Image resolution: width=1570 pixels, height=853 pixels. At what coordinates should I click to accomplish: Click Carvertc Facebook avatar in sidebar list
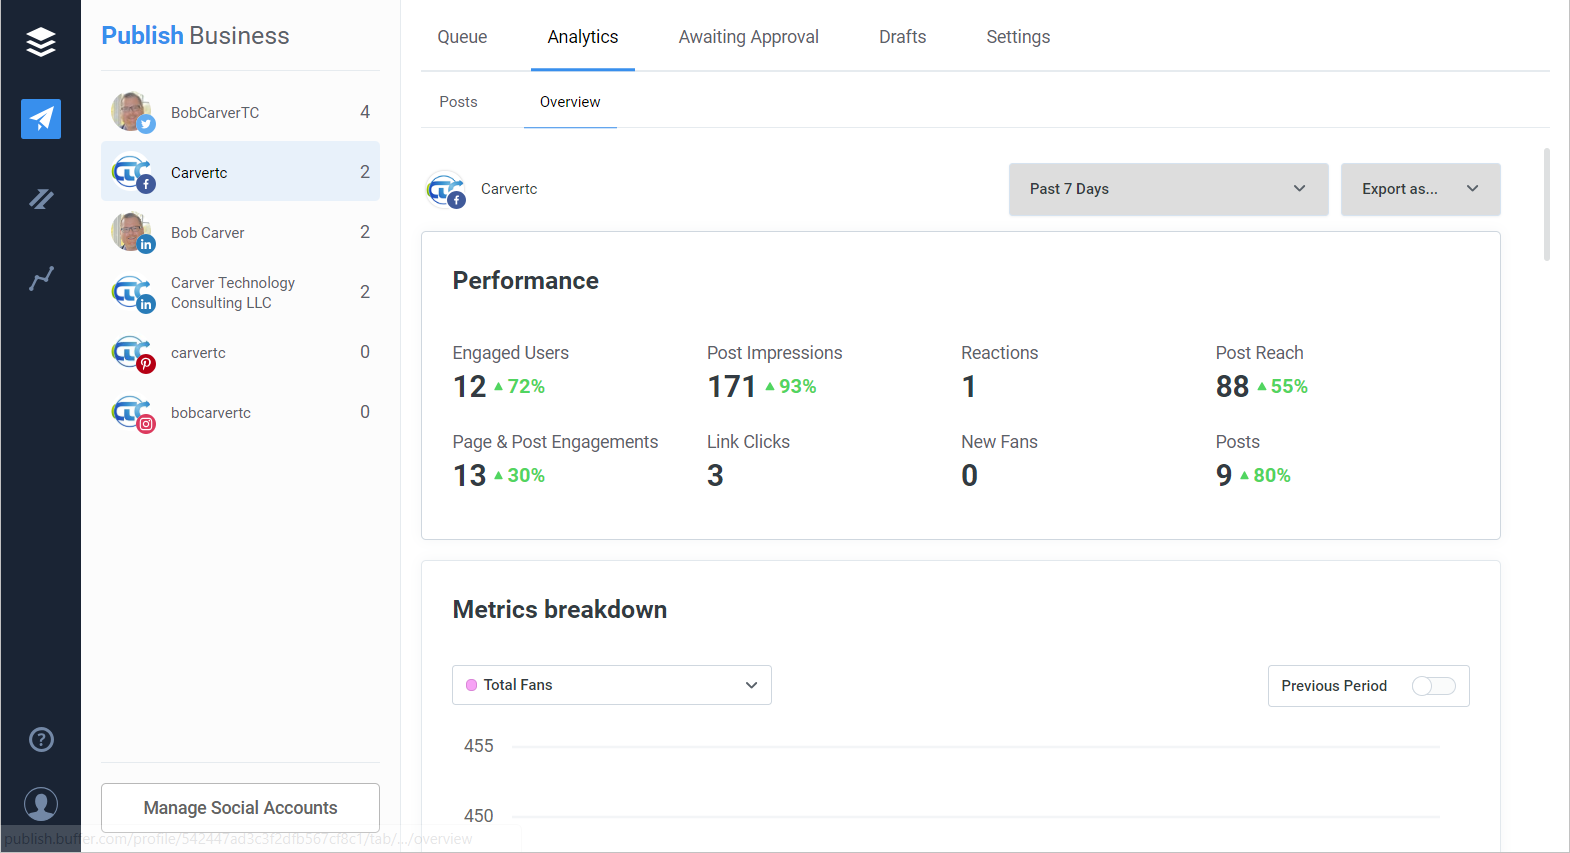[132, 172]
